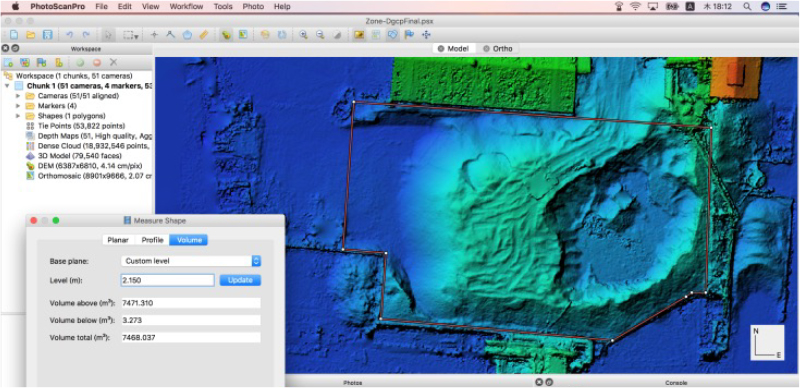
Task: Click the open folder toolbar icon
Action: point(31,35)
